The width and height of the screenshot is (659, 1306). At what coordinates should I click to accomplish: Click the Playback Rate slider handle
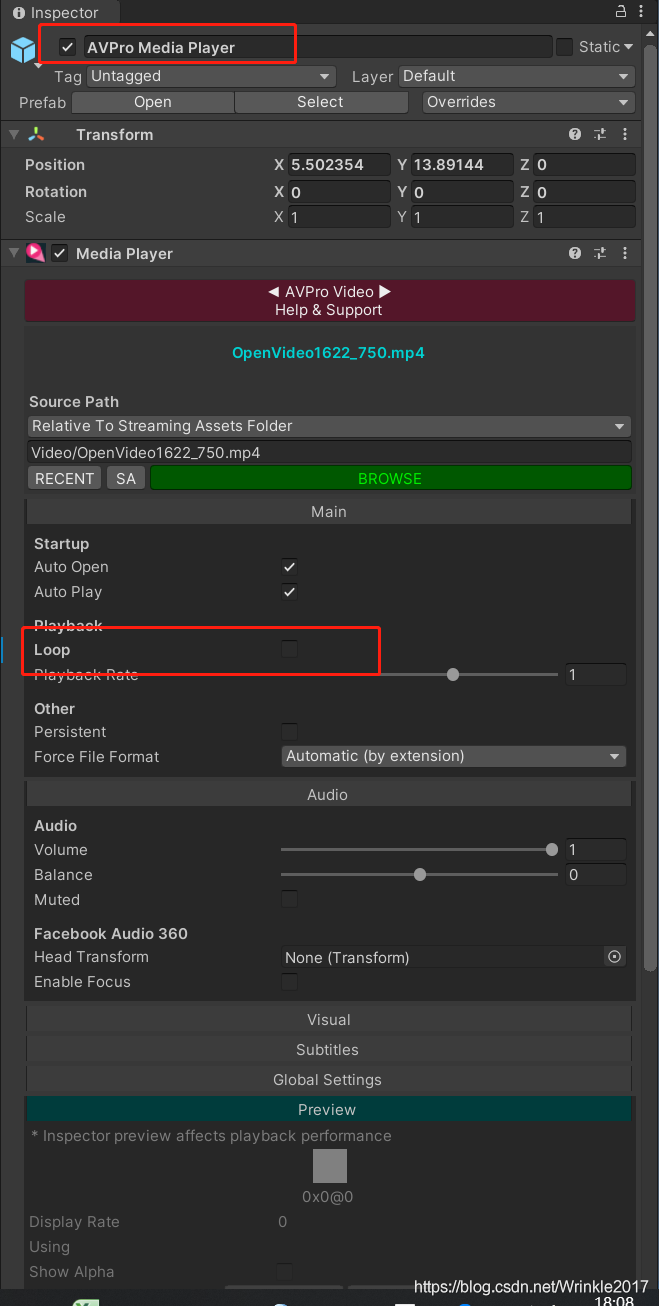[x=453, y=675]
